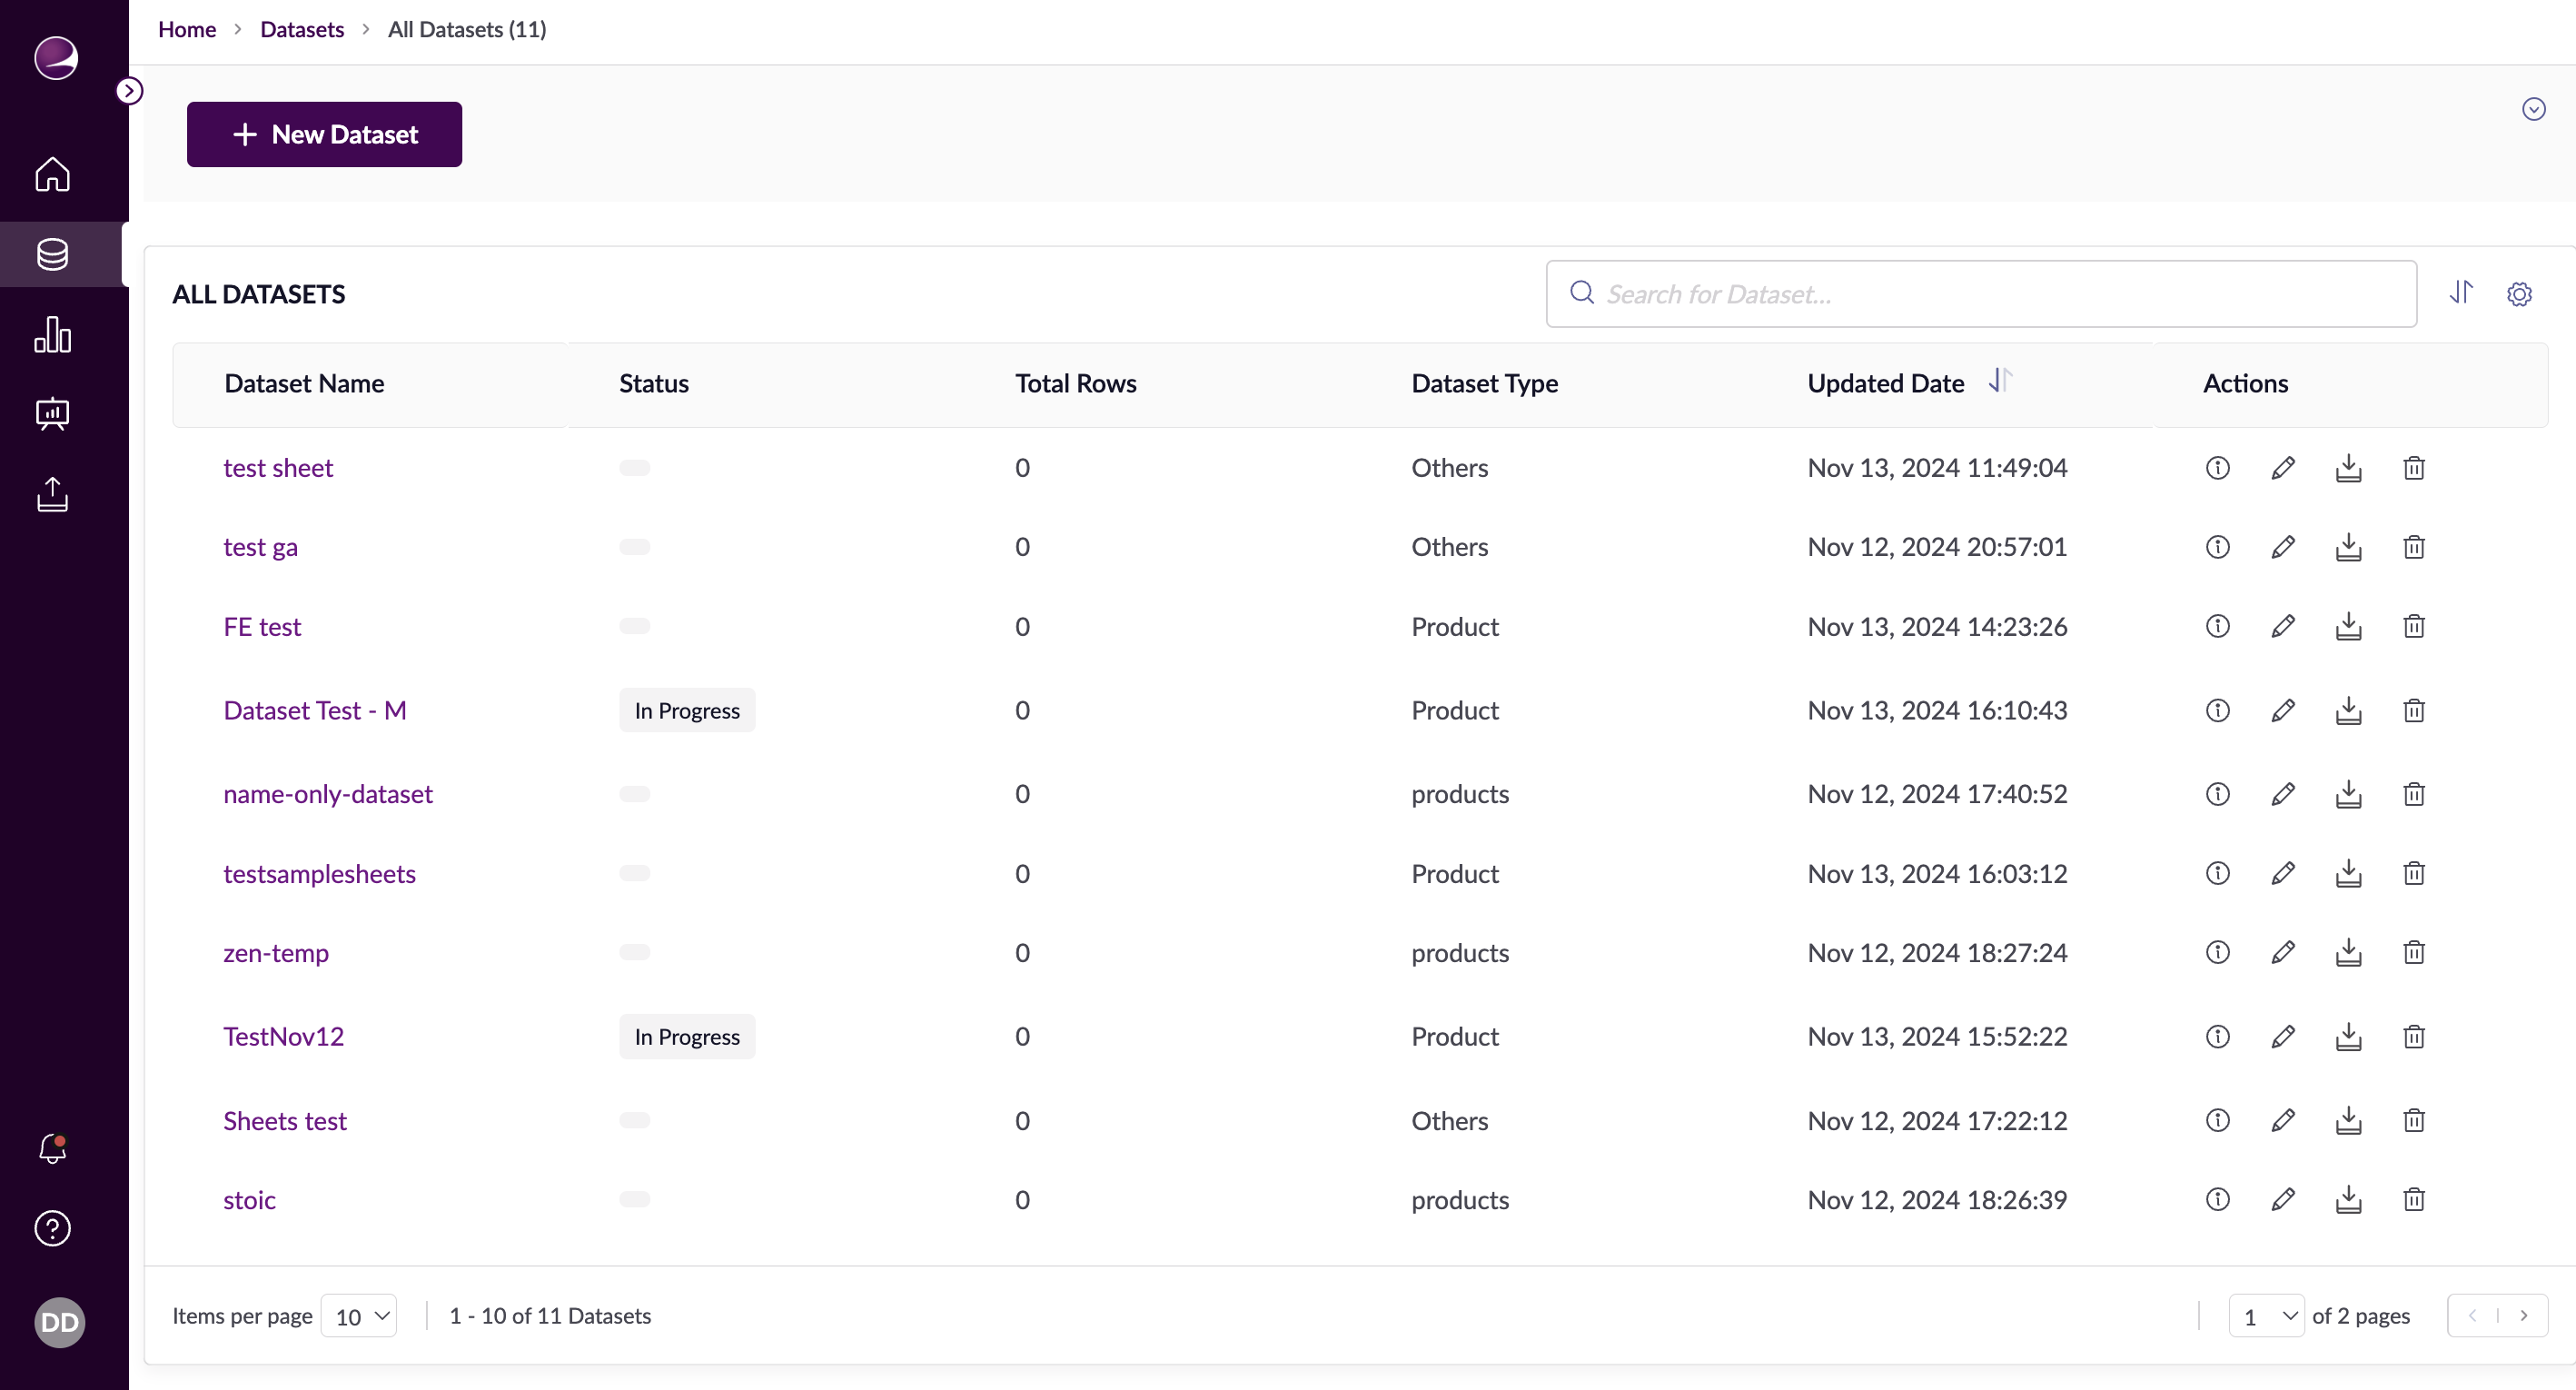Open the page number dropdown
This screenshot has width=2576, height=1390.
pos(2266,1316)
